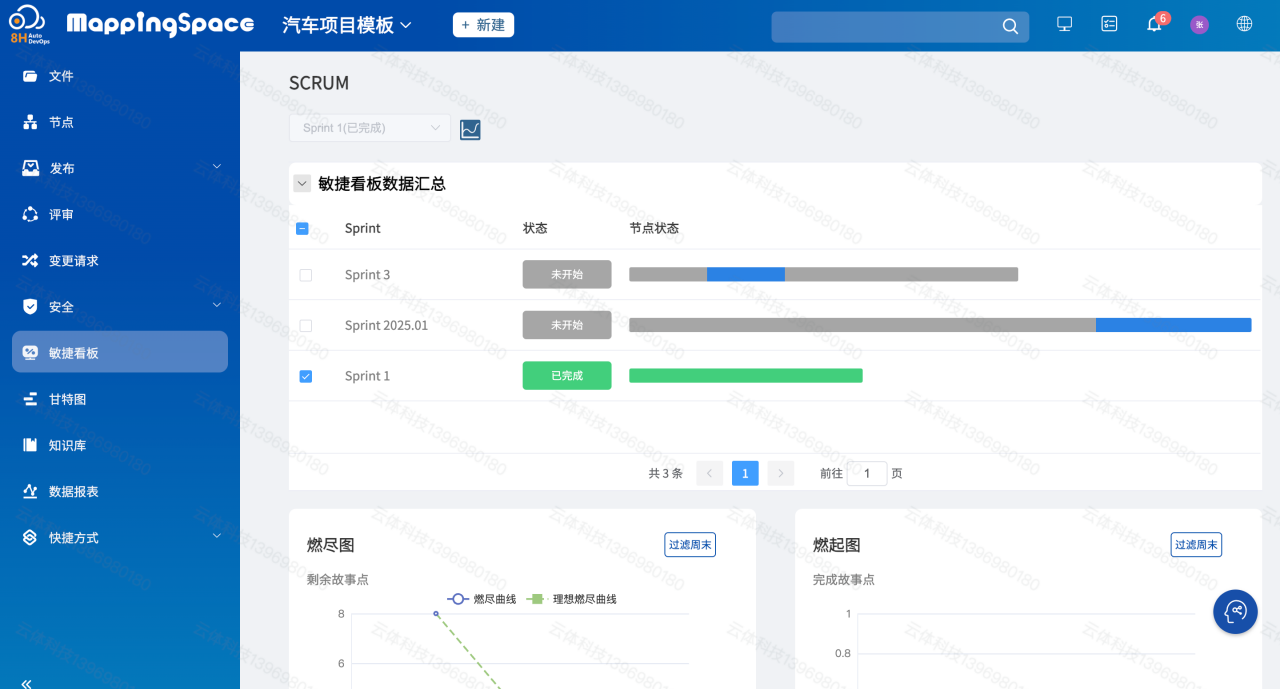Toggle the select-all Sprint header checkbox
The image size is (1280, 689).
point(302,228)
